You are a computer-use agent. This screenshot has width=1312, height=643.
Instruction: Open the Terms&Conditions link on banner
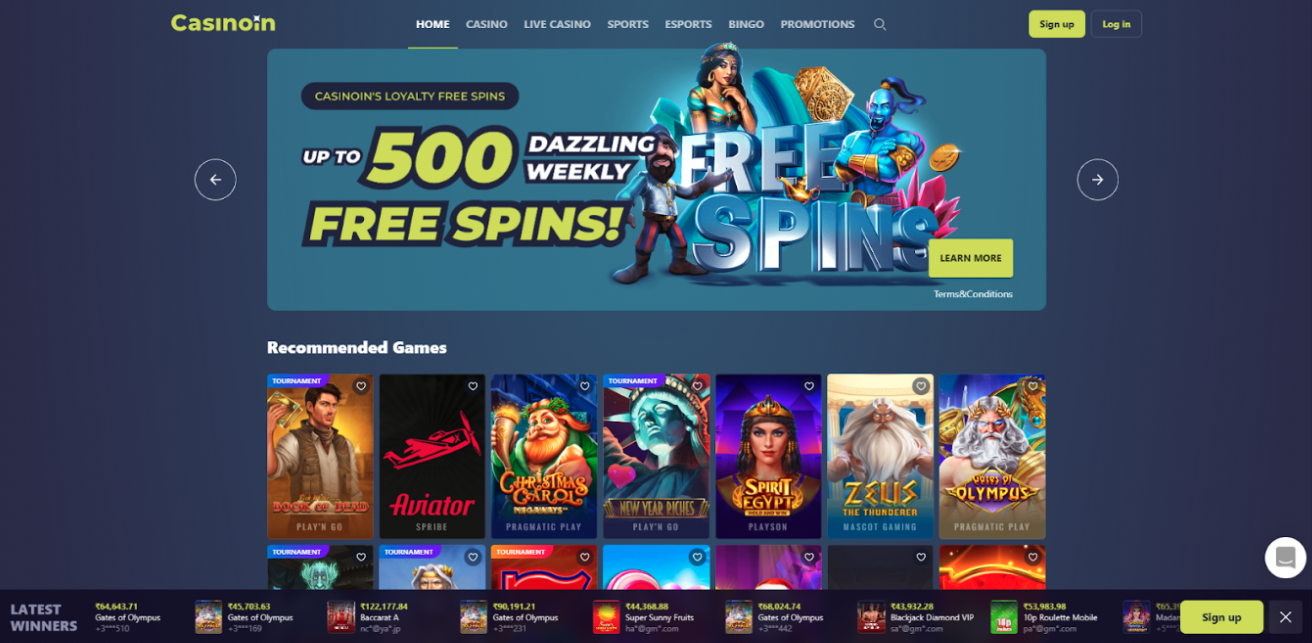pyautogui.click(x=973, y=294)
